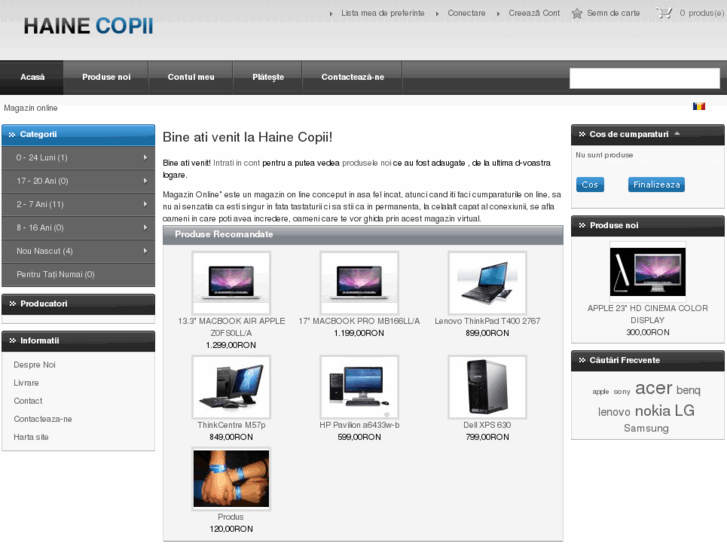Click the LG search tag
The image size is (727, 545).
pyautogui.click(x=684, y=410)
